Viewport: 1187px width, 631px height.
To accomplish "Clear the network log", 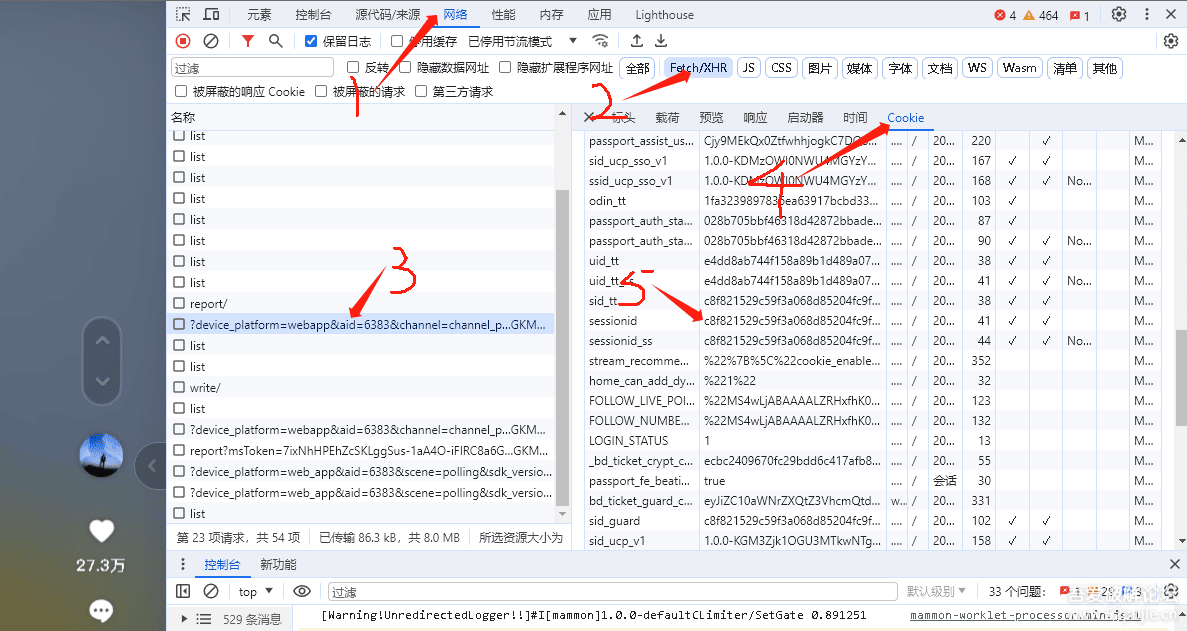I will 211,41.
